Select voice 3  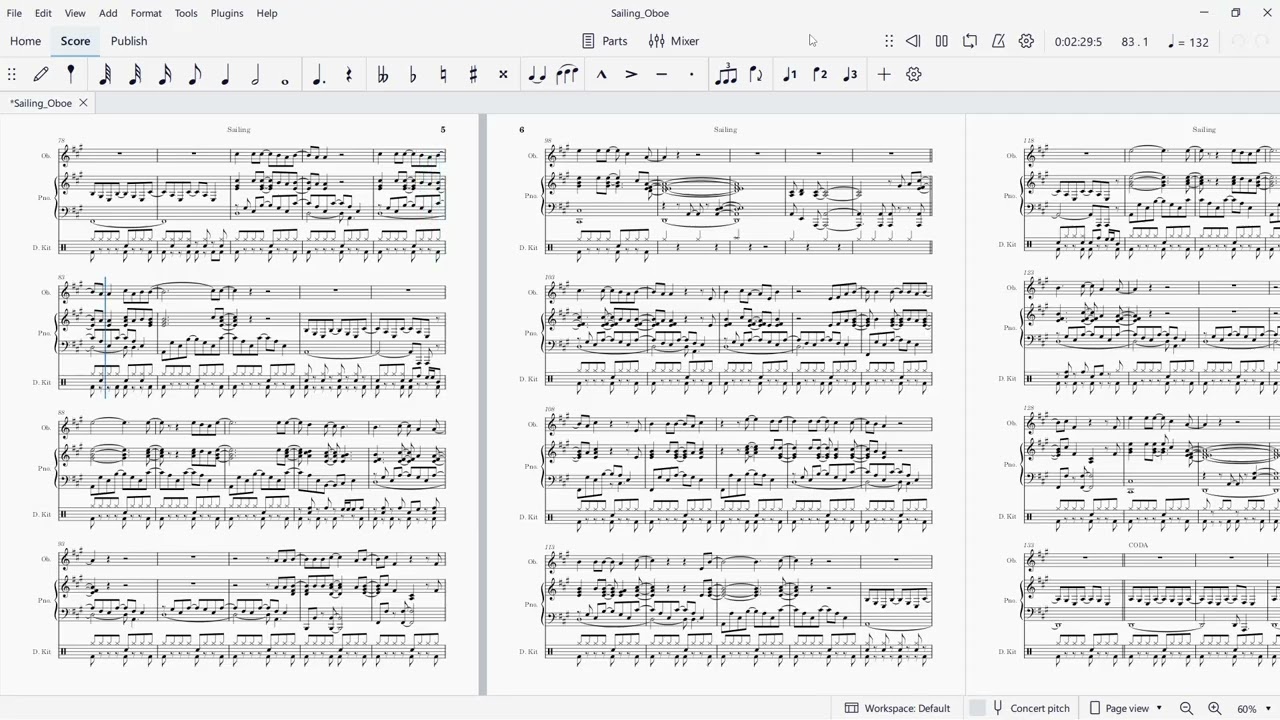pos(850,74)
